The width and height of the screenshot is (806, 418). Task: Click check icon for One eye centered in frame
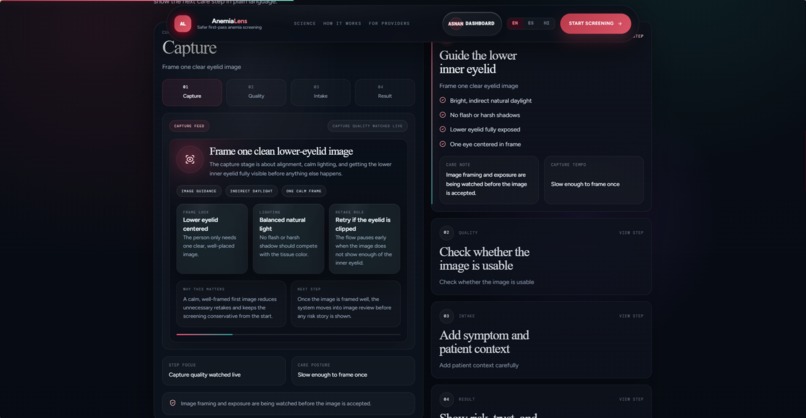click(443, 144)
